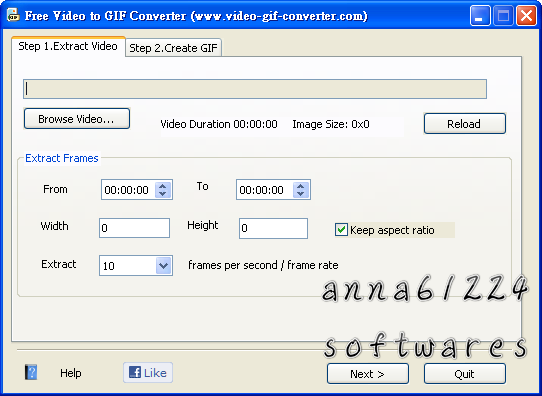The image size is (542, 396).
Task: Switch to Step 1.Extract Video tab
Action: 68,46
